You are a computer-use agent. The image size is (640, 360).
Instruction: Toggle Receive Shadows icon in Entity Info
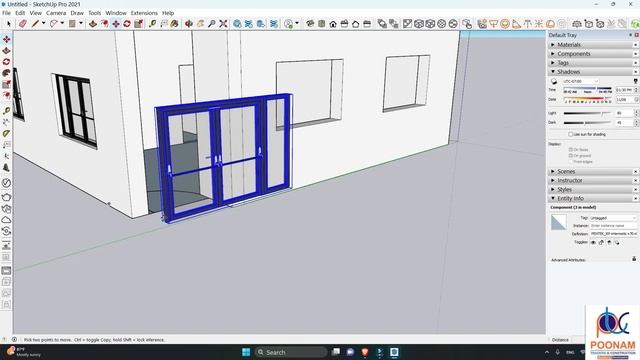pos(609,242)
